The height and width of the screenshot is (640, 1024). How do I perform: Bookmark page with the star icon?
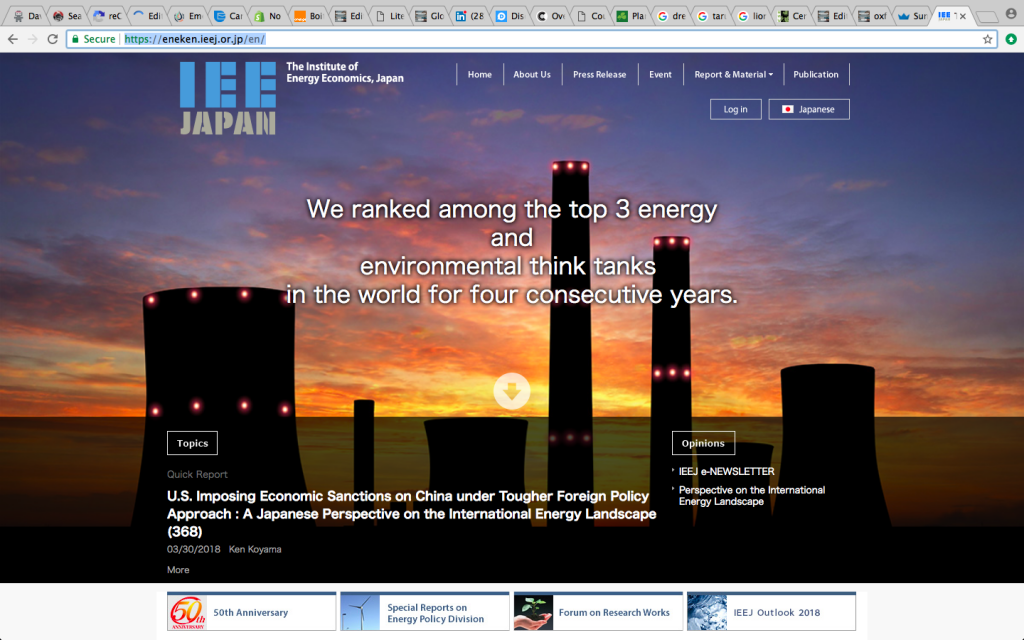(987, 39)
